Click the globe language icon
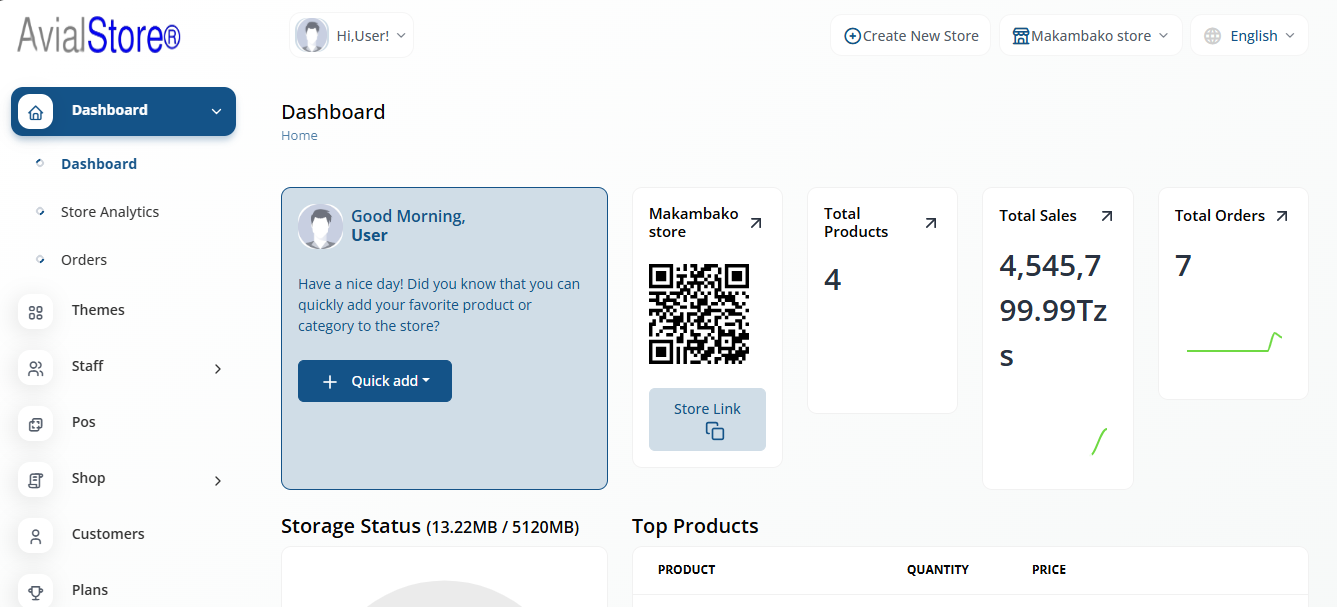 (1213, 36)
